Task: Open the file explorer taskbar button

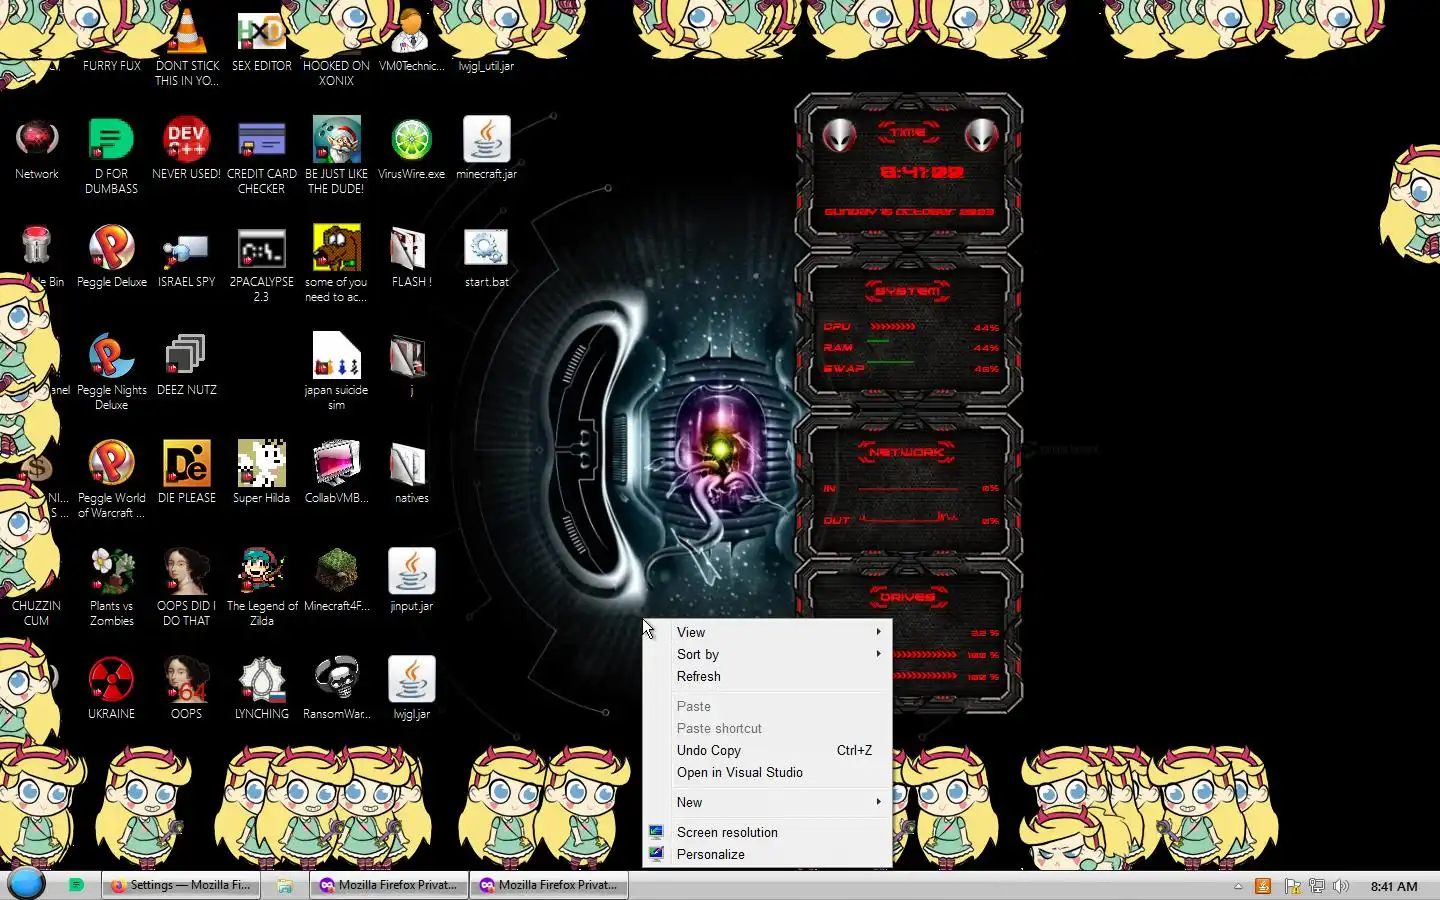Action: [x=285, y=886]
